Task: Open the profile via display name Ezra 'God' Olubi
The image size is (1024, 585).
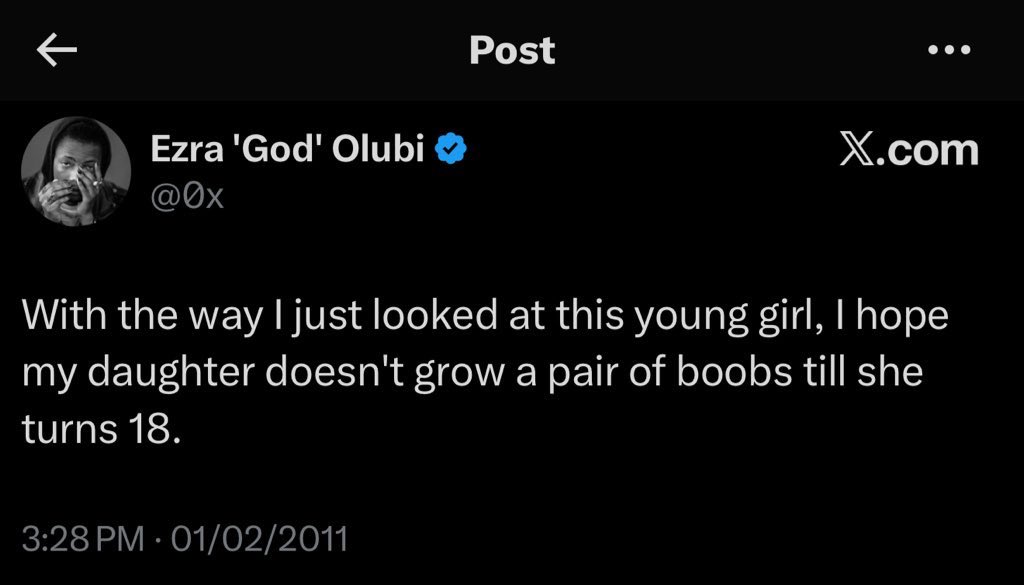Action: 291,150
